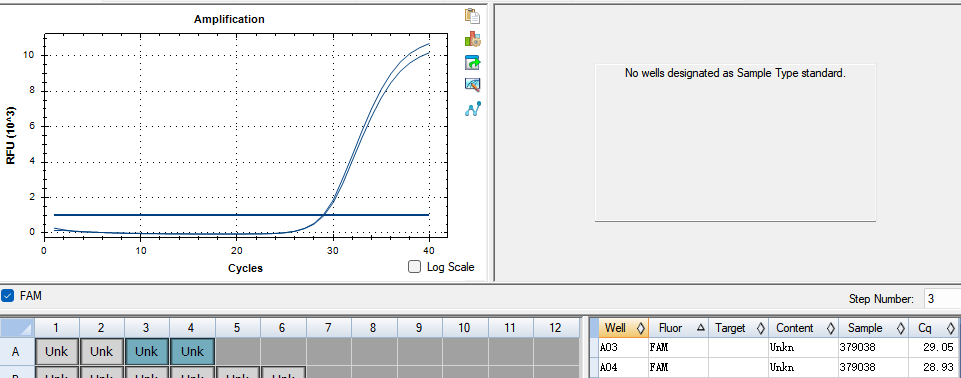The height and width of the screenshot is (378, 961).
Task: Sort table by Cq column header
Action: tap(933, 328)
